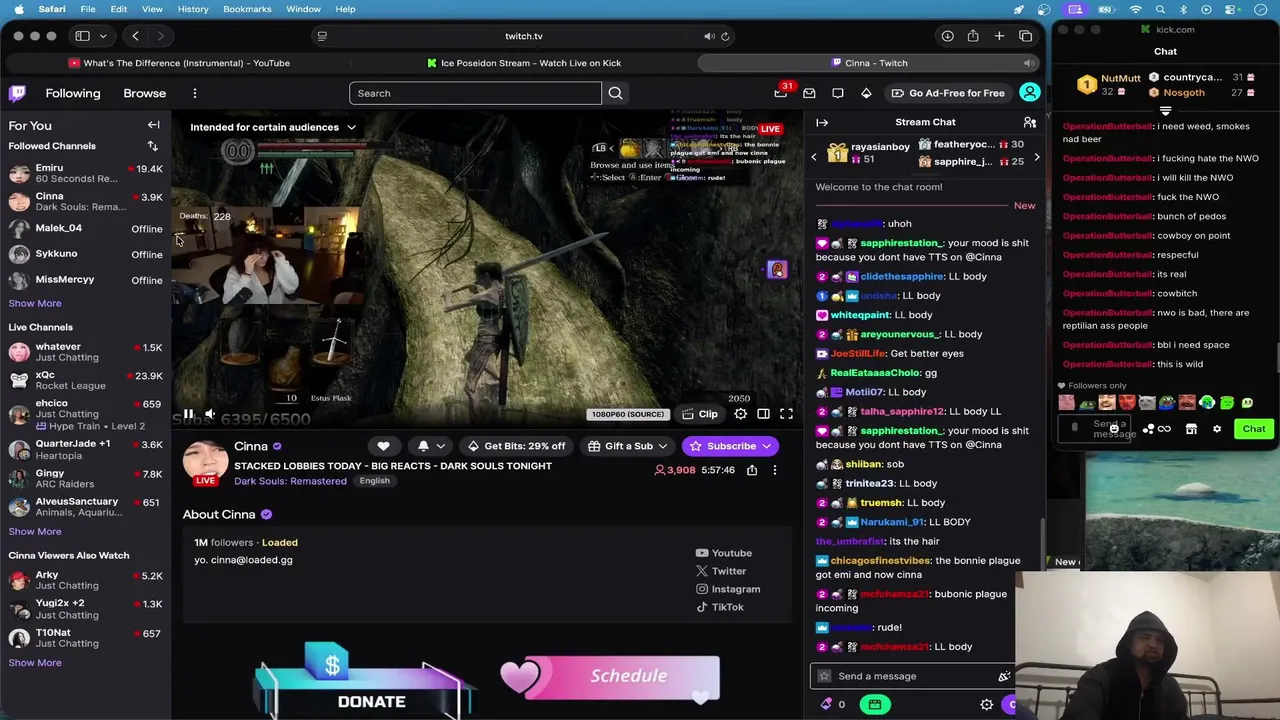
Task: Open the whispers speech bubble icon
Action: coord(838,93)
